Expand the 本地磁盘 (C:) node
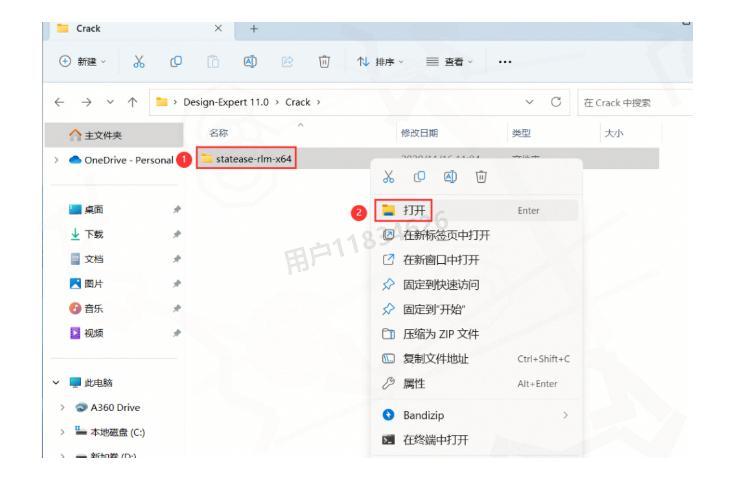The height and width of the screenshot is (480, 733). (x=62, y=432)
